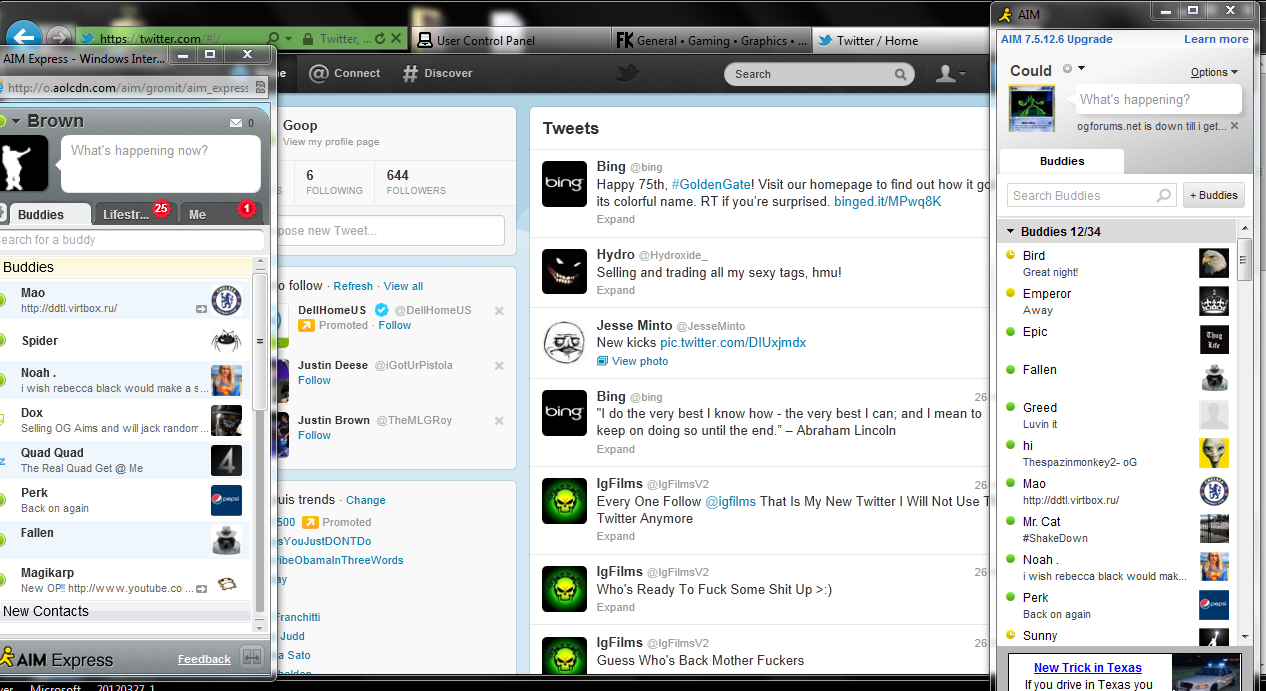Click What's happening now box in AIM Express

[x=163, y=164]
